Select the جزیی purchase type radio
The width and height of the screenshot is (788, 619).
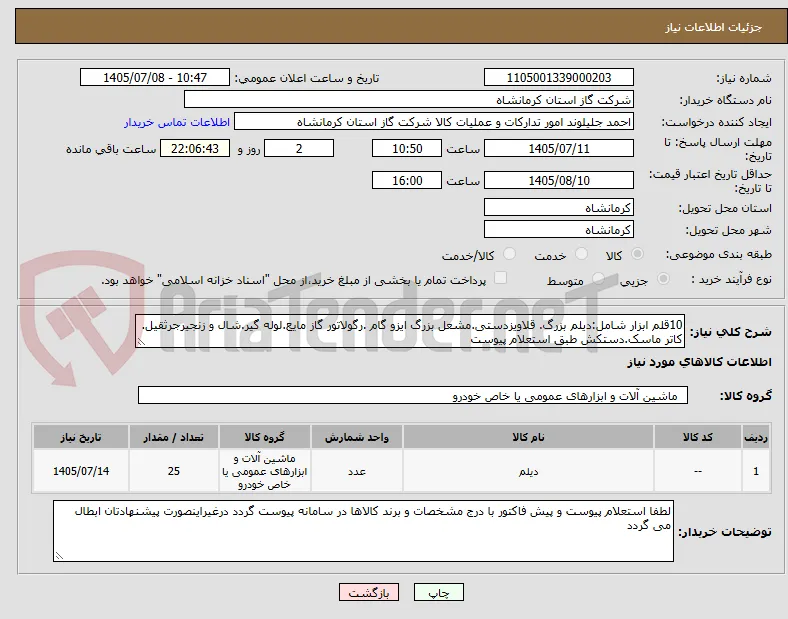[663, 278]
